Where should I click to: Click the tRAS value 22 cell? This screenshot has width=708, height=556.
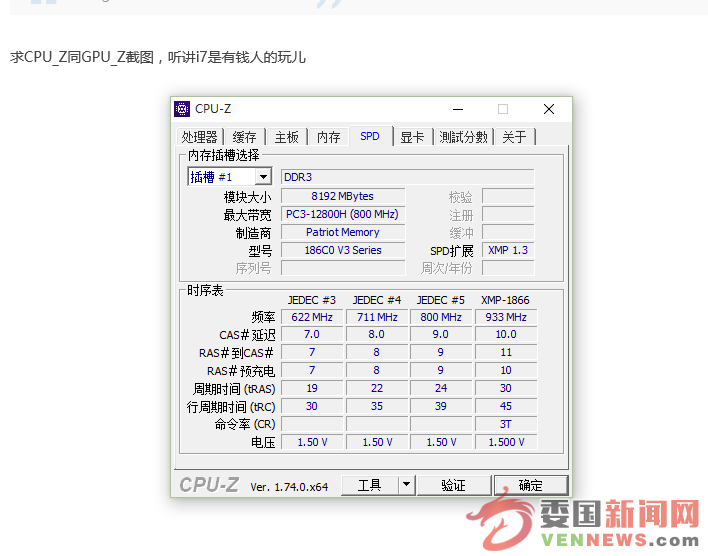click(377, 388)
